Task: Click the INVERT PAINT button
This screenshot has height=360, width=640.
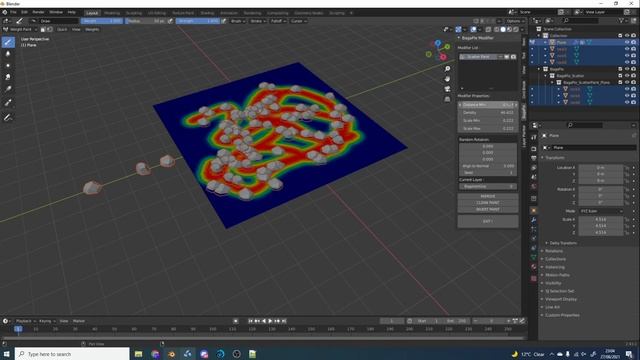Action: pos(488,209)
